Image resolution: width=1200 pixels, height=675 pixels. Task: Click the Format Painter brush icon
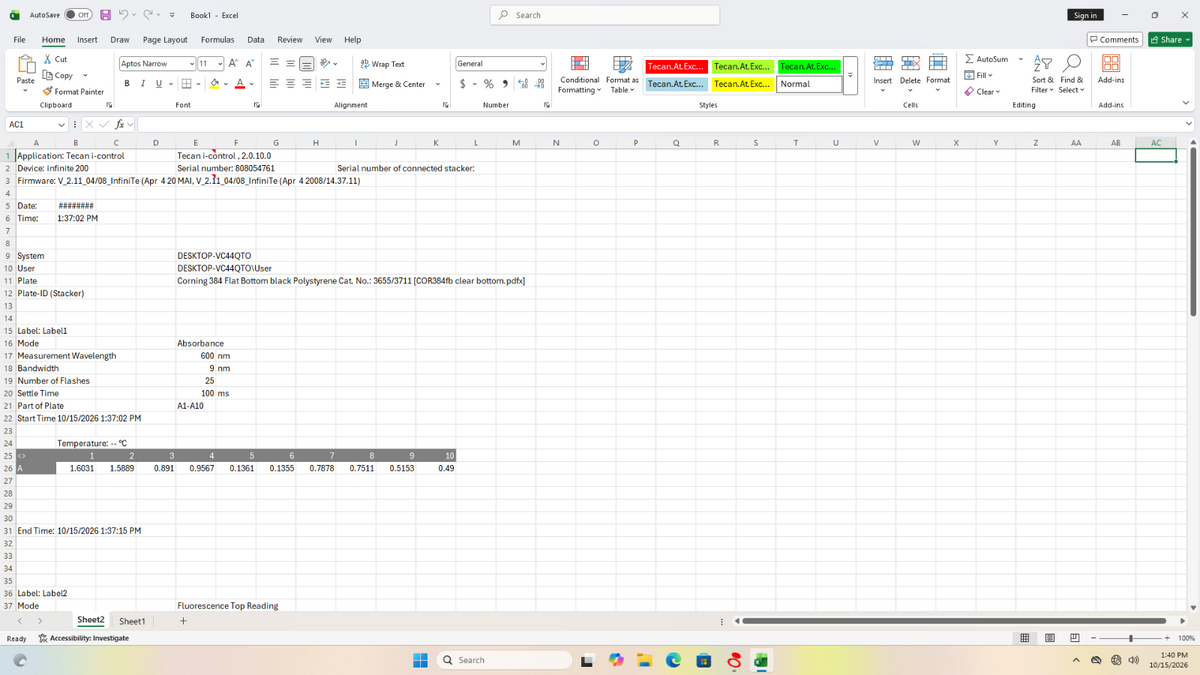click(48, 91)
